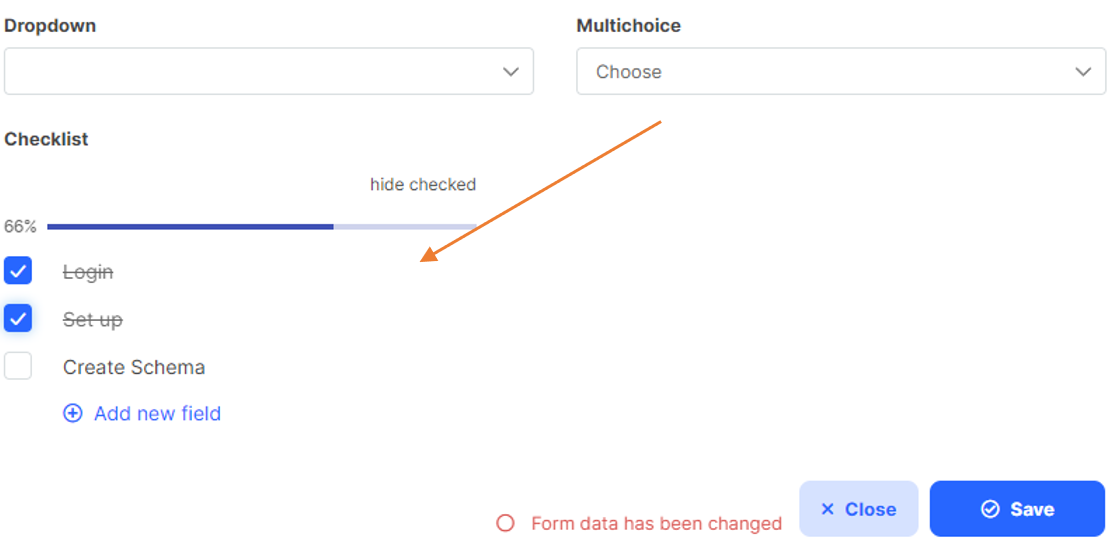
Task: Click the Add new field link text
Action: pos(158,414)
